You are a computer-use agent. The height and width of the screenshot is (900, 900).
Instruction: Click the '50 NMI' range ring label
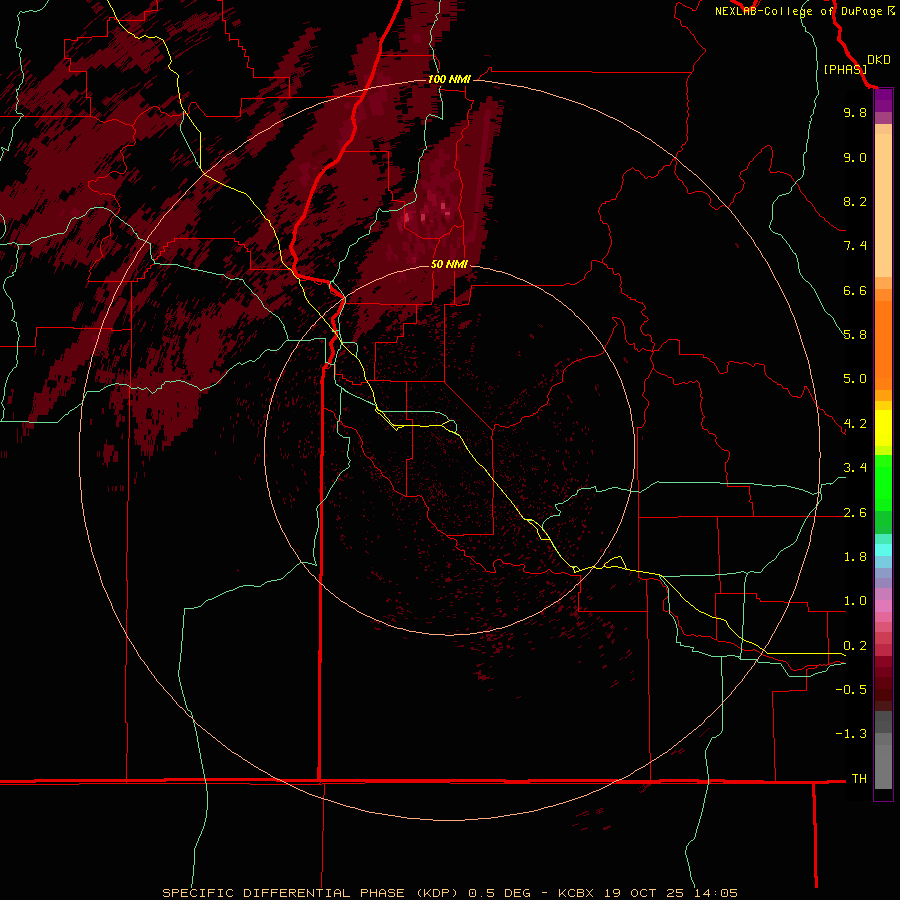[449, 264]
